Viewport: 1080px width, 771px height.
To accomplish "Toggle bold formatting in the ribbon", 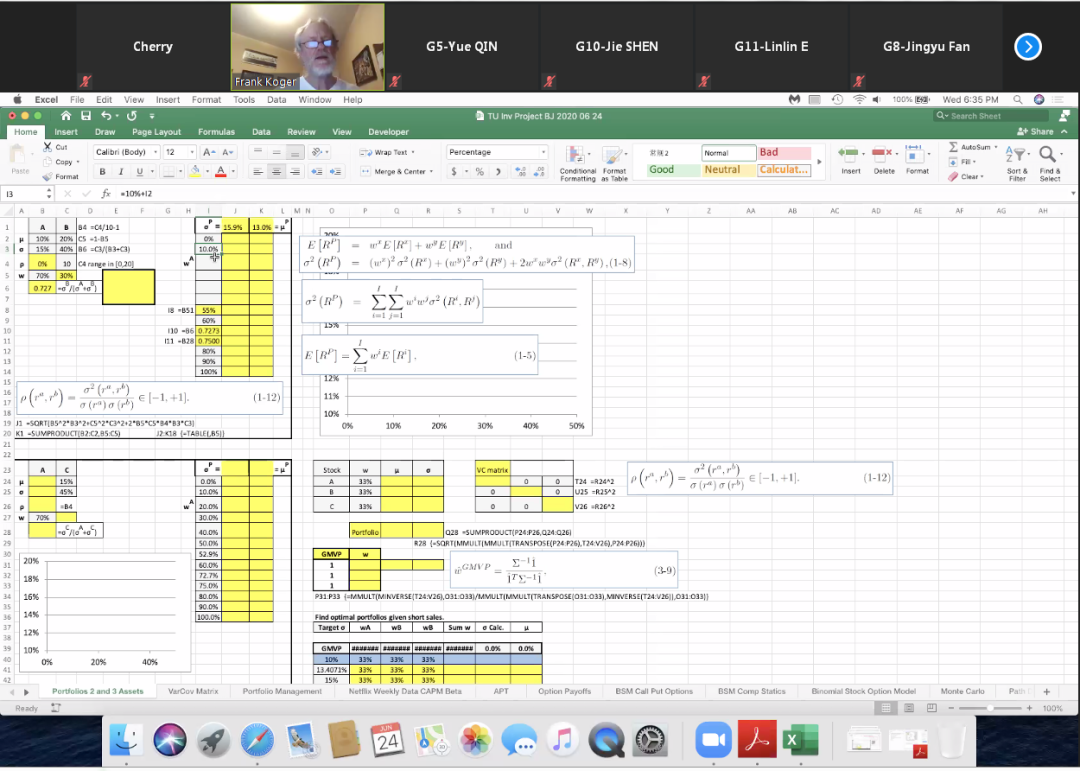I will [102, 171].
